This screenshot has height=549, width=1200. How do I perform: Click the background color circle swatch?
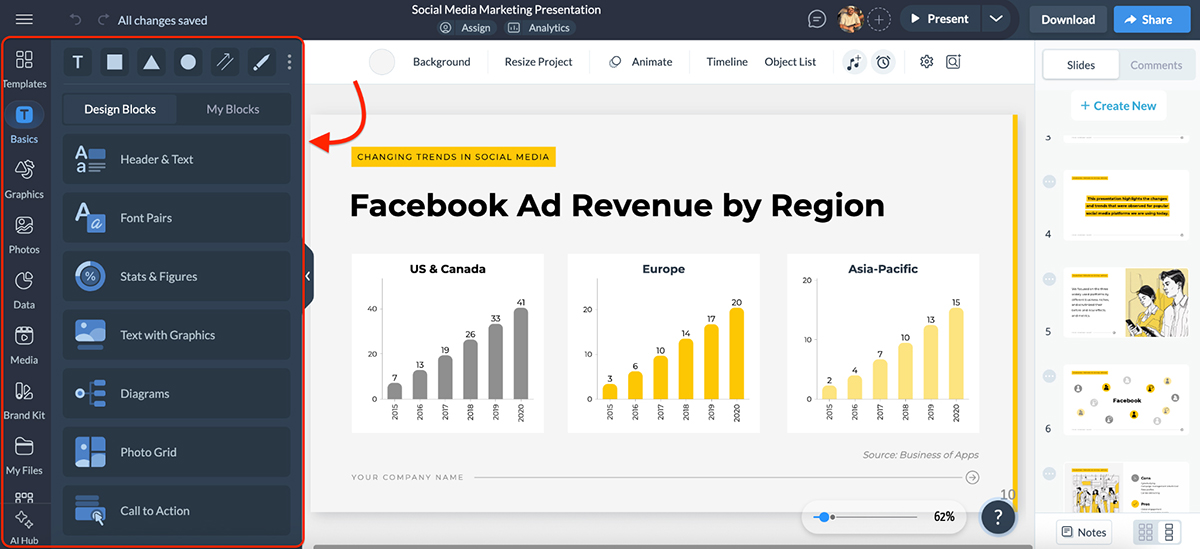pos(382,62)
